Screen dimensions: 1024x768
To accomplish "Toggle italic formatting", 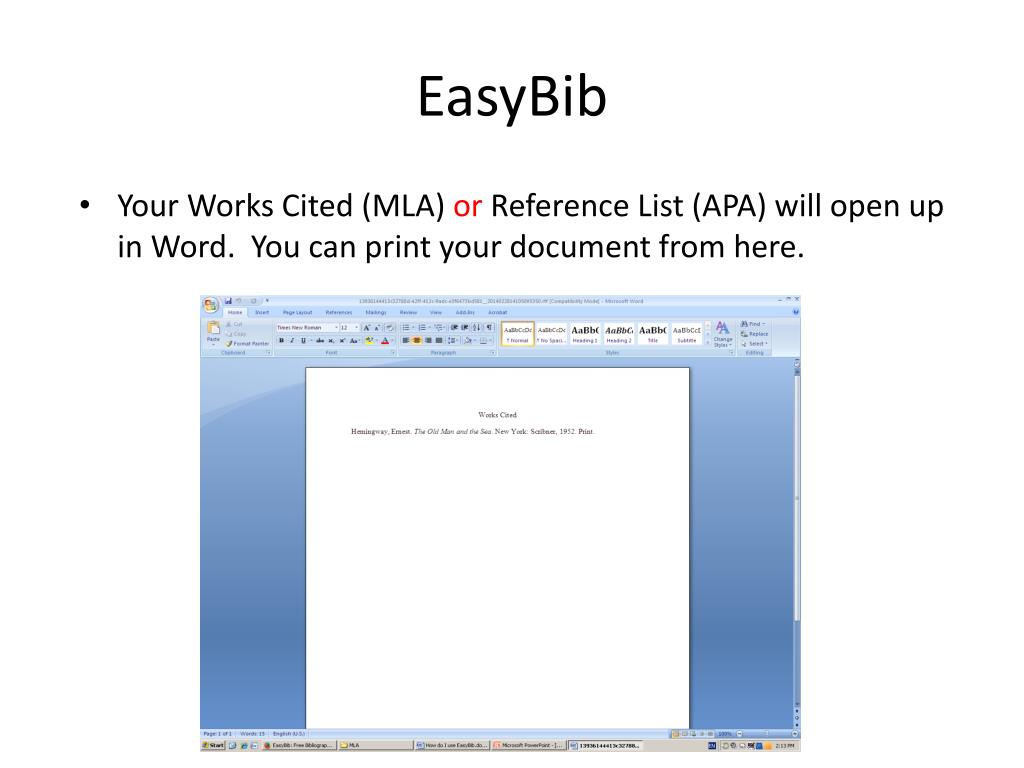I will click(x=292, y=340).
